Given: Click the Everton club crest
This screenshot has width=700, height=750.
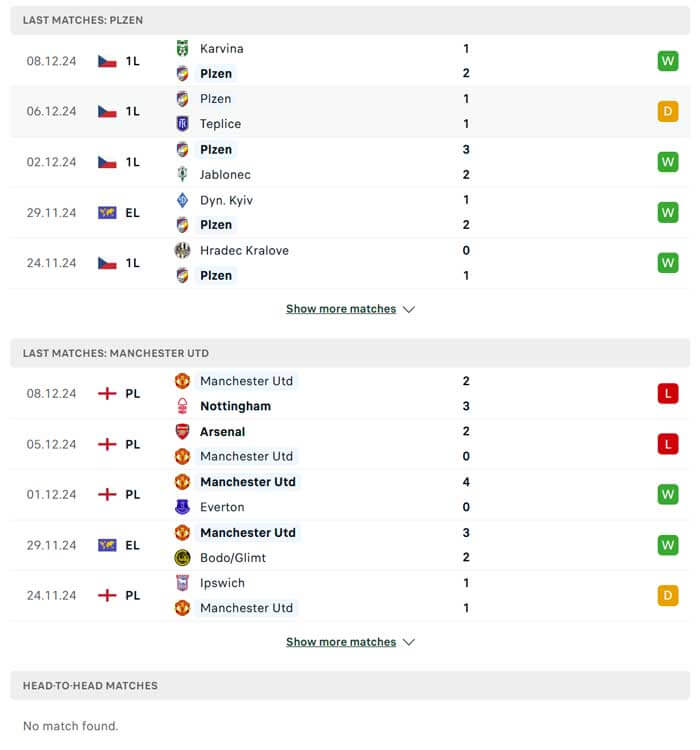Looking at the screenshot, I should click(182, 507).
